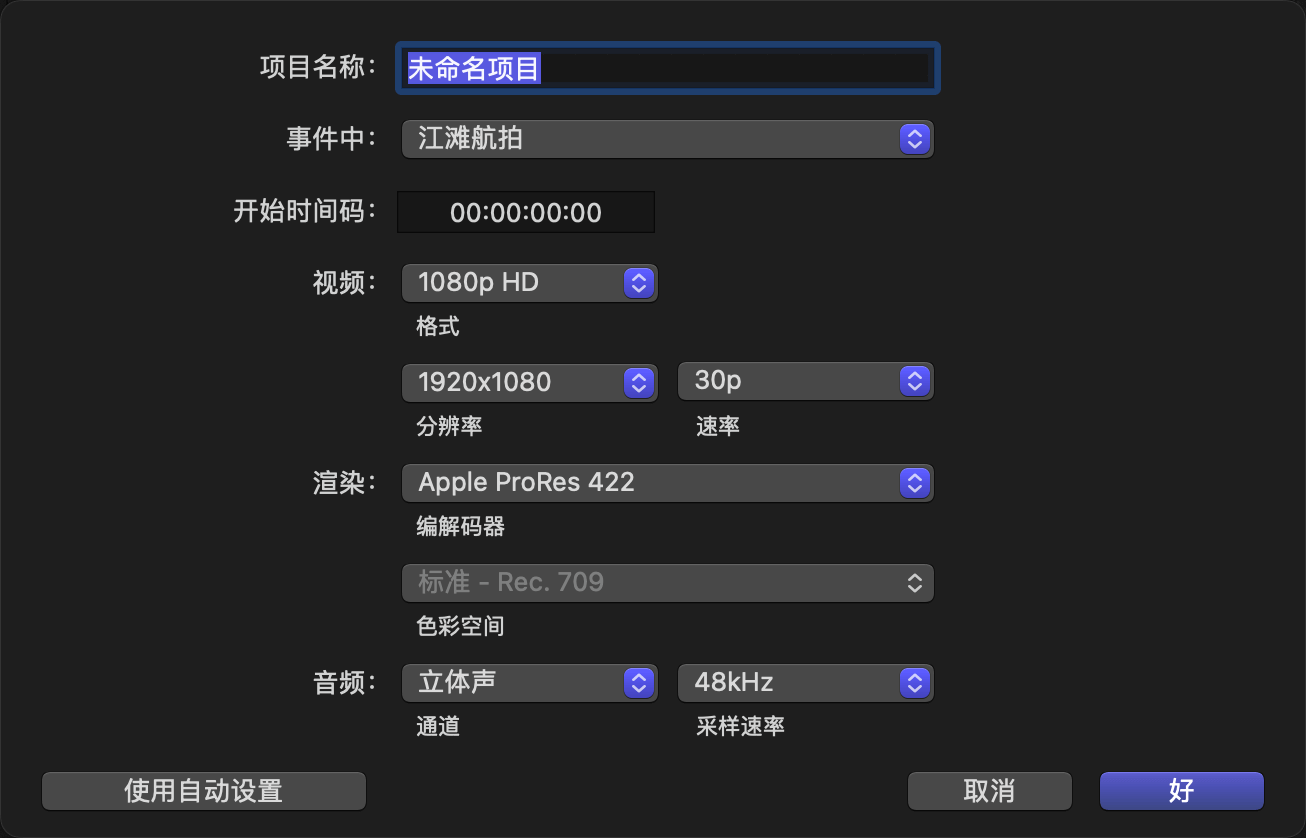Click the 开始时间码 label
The height and width of the screenshot is (838, 1306).
(x=304, y=211)
